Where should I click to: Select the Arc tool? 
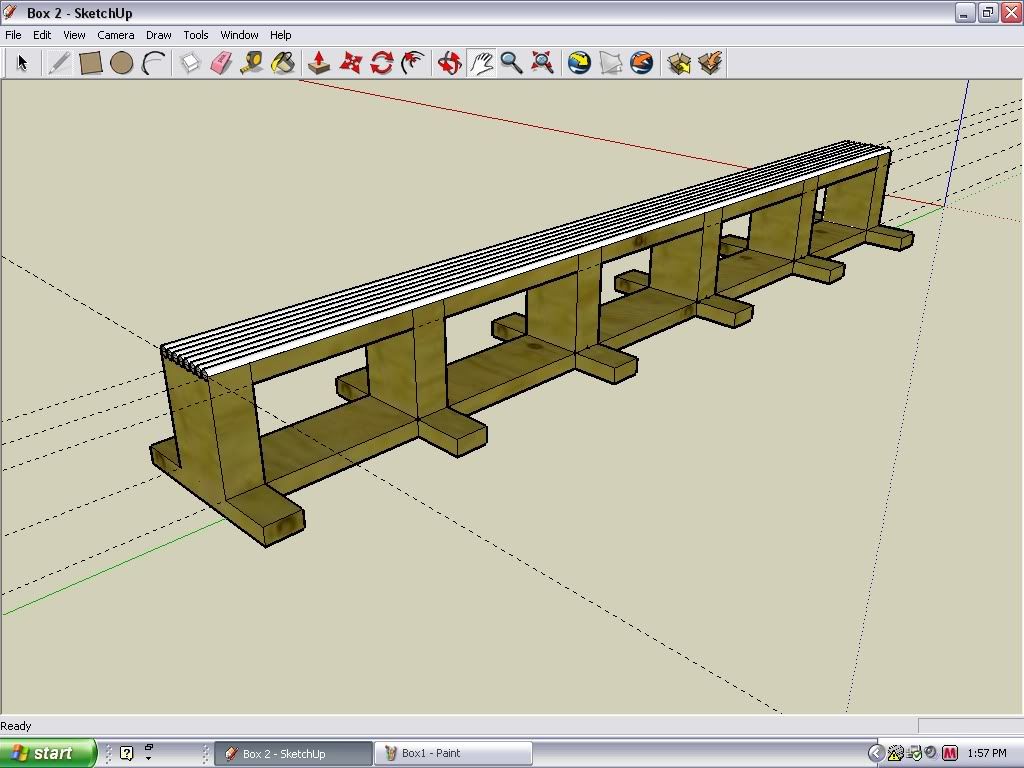153,63
